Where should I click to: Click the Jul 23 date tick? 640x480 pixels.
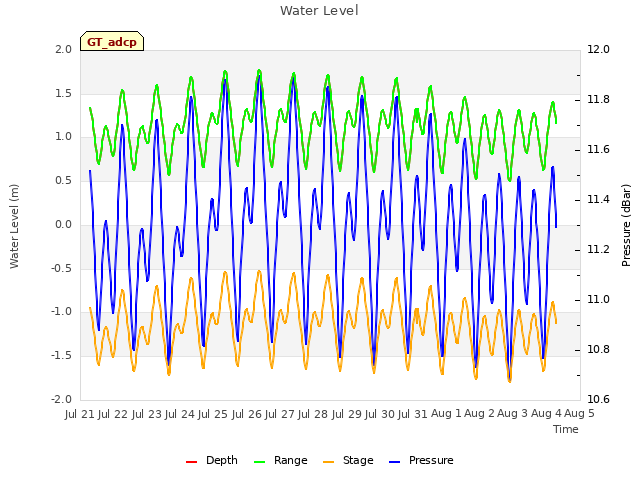click(x=147, y=414)
